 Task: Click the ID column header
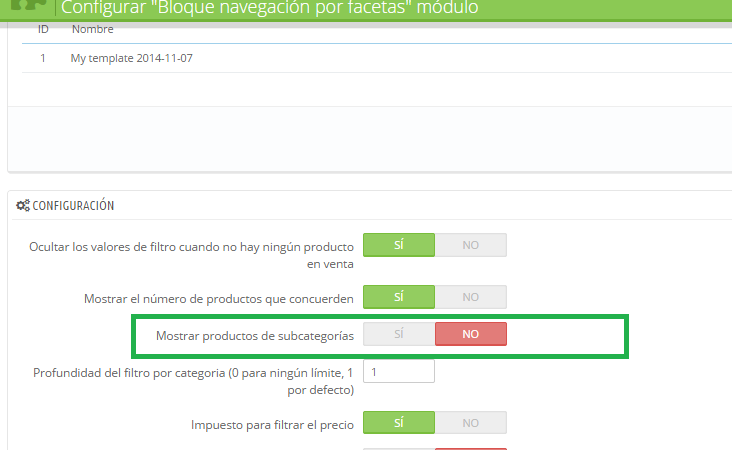[x=43, y=29]
